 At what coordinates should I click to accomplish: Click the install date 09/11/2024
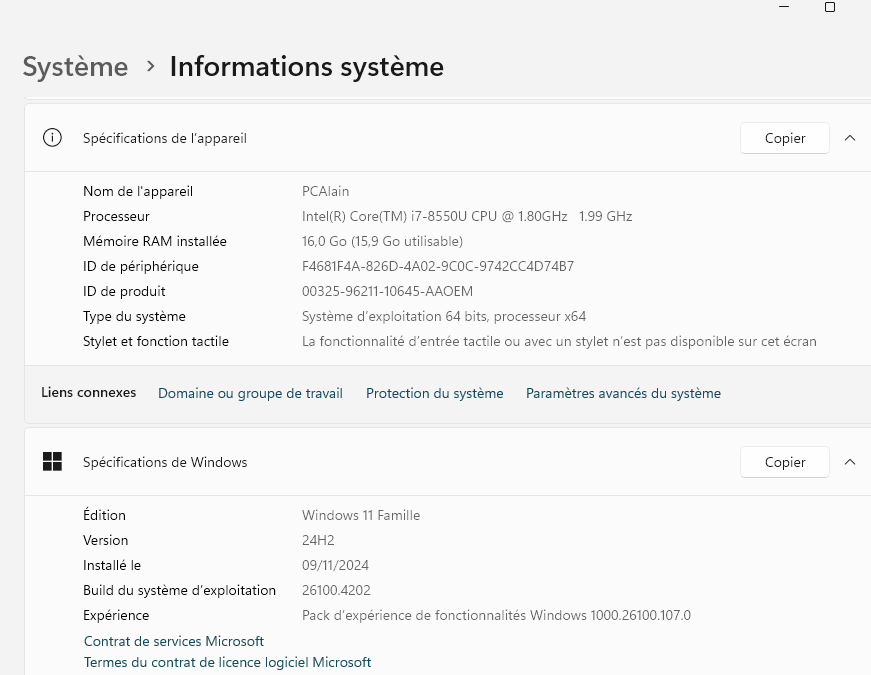(336, 565)
